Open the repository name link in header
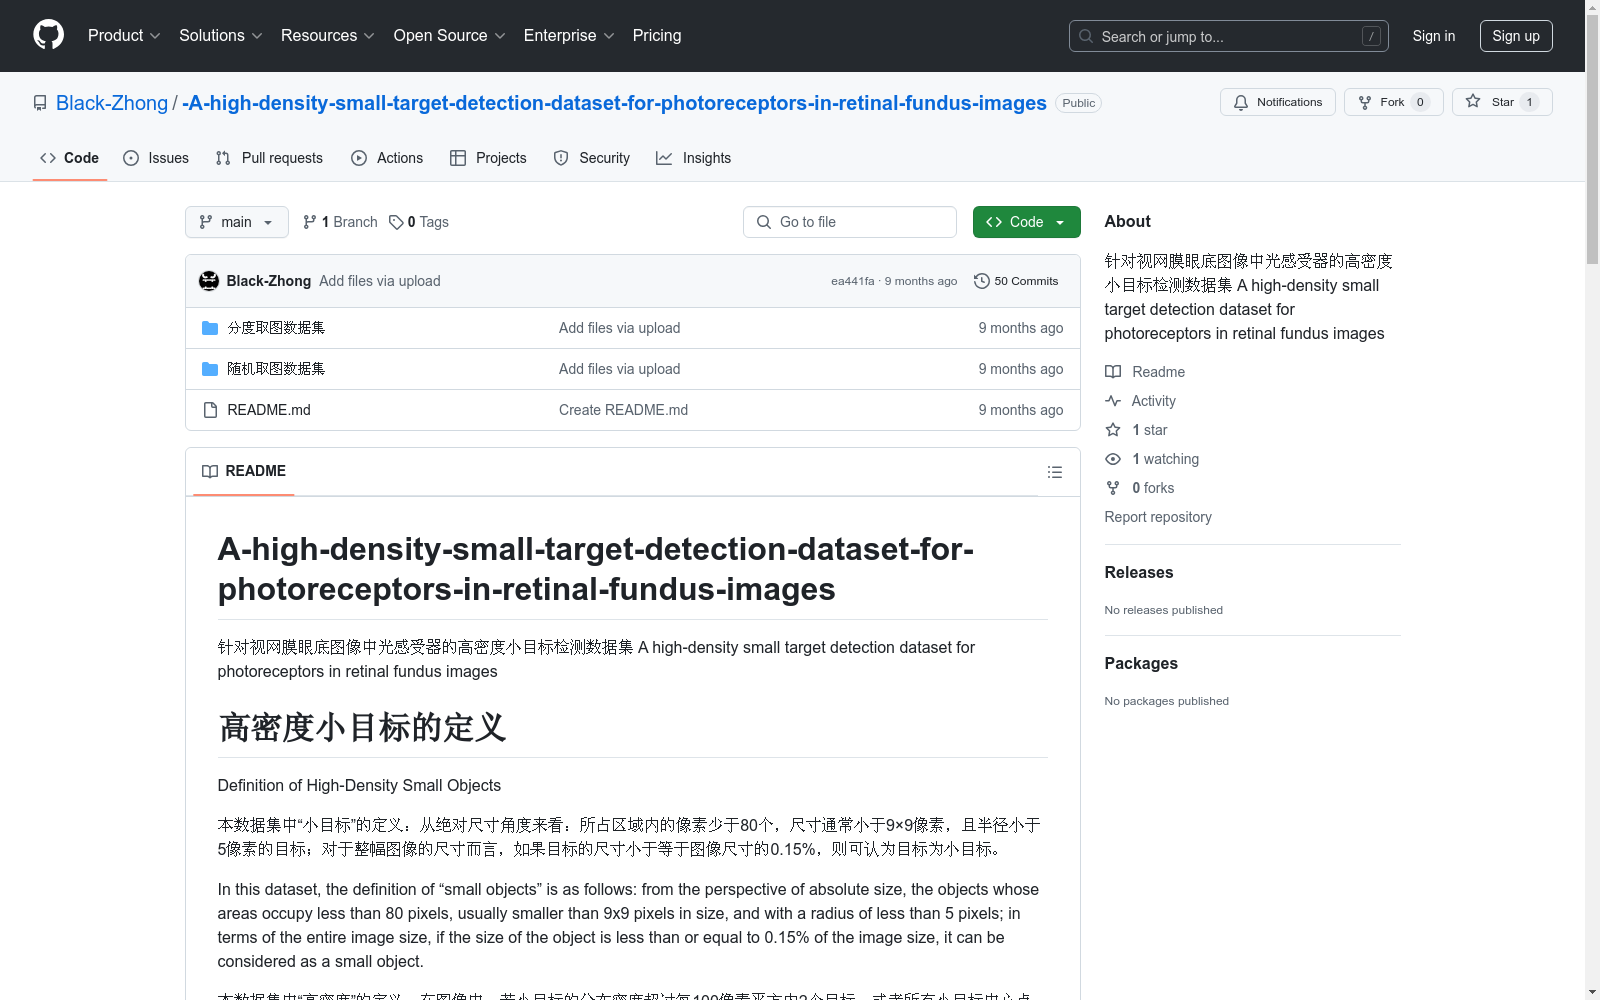The width and height of the screenshot is (1600, 1000). tap(614, 103)
